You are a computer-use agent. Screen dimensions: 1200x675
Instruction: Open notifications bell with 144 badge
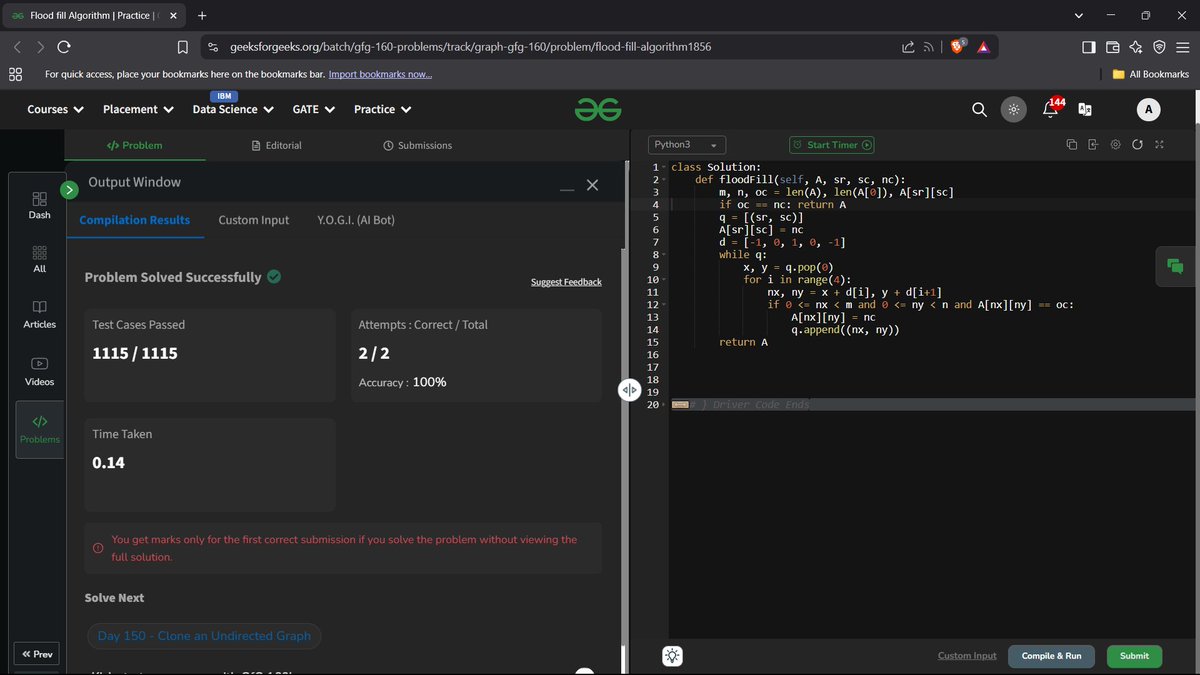(1052, 108)
